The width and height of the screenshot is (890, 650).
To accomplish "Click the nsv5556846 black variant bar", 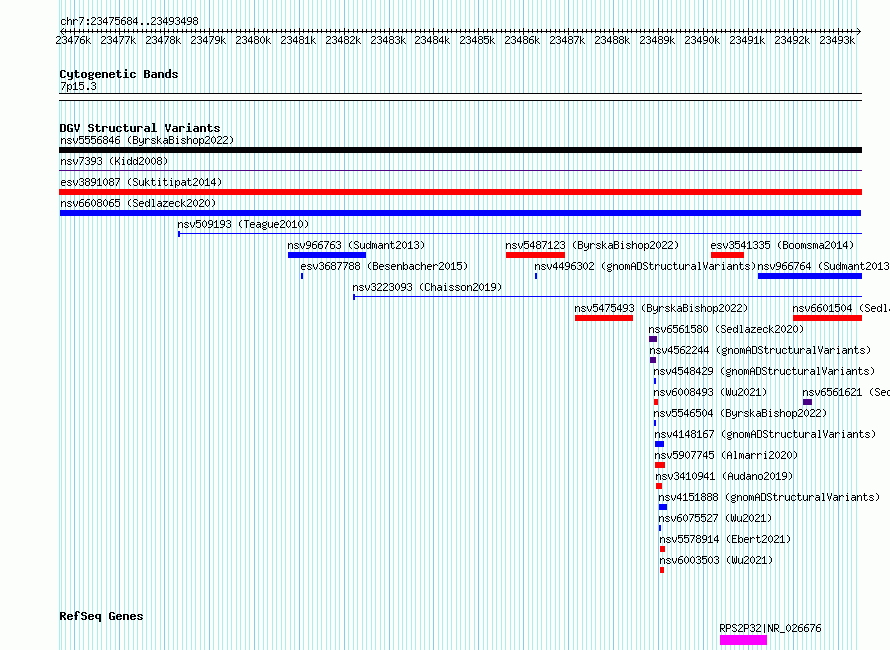I will tap(460, 150).
